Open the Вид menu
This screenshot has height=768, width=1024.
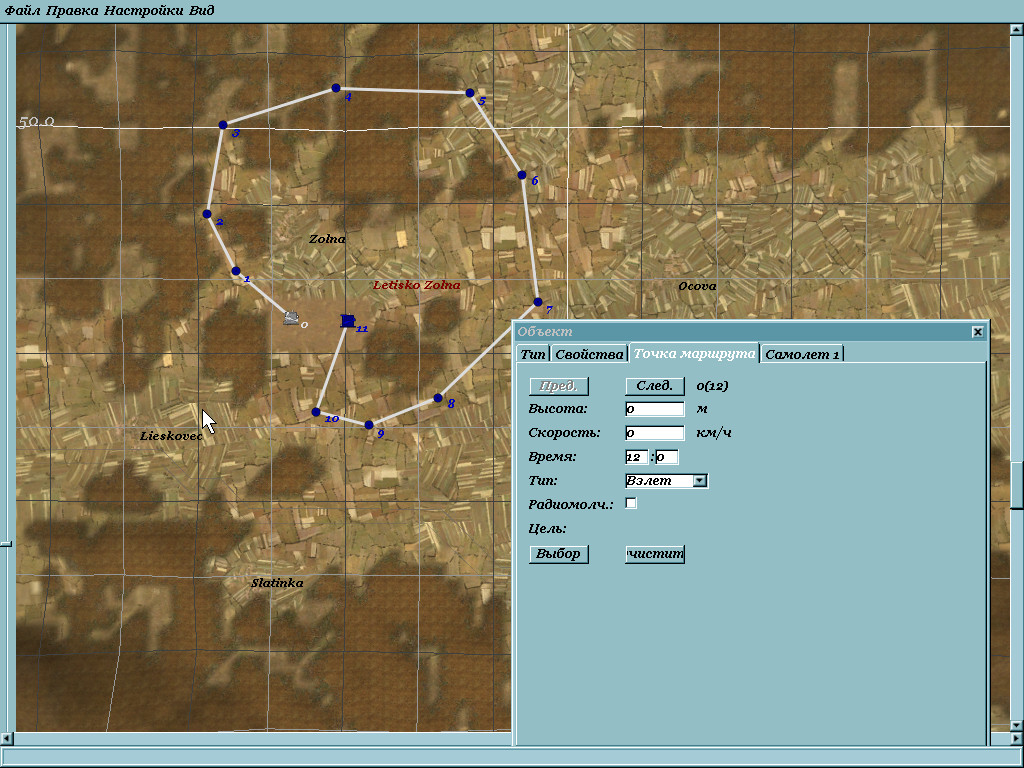coord(202,10)
